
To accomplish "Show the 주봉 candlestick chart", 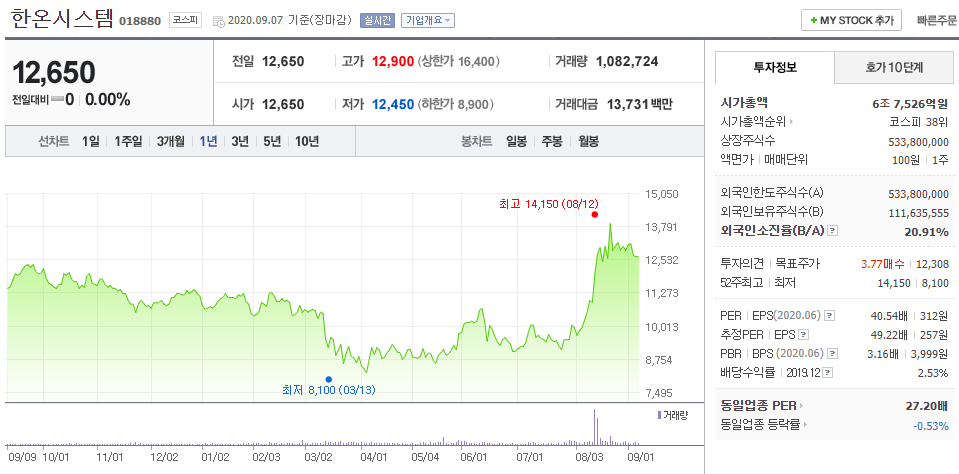I will [552, 141].
